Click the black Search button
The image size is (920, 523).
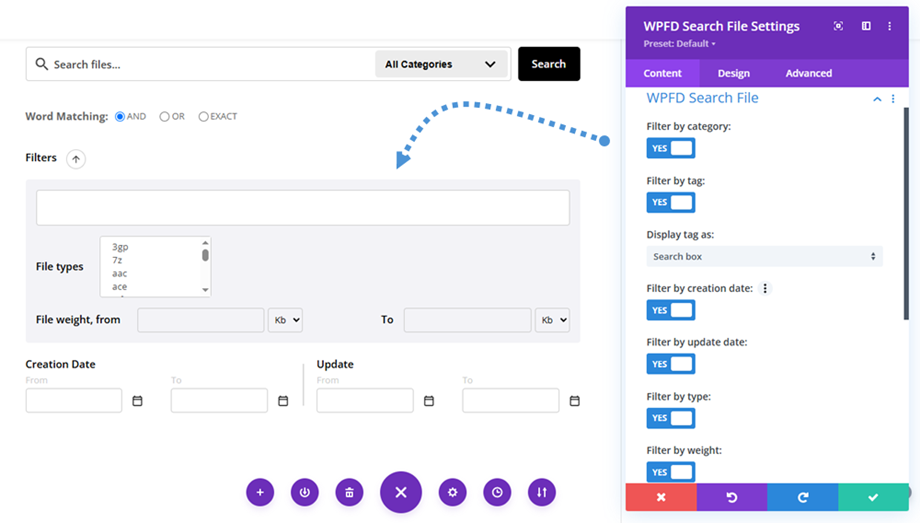pos(549,64)
